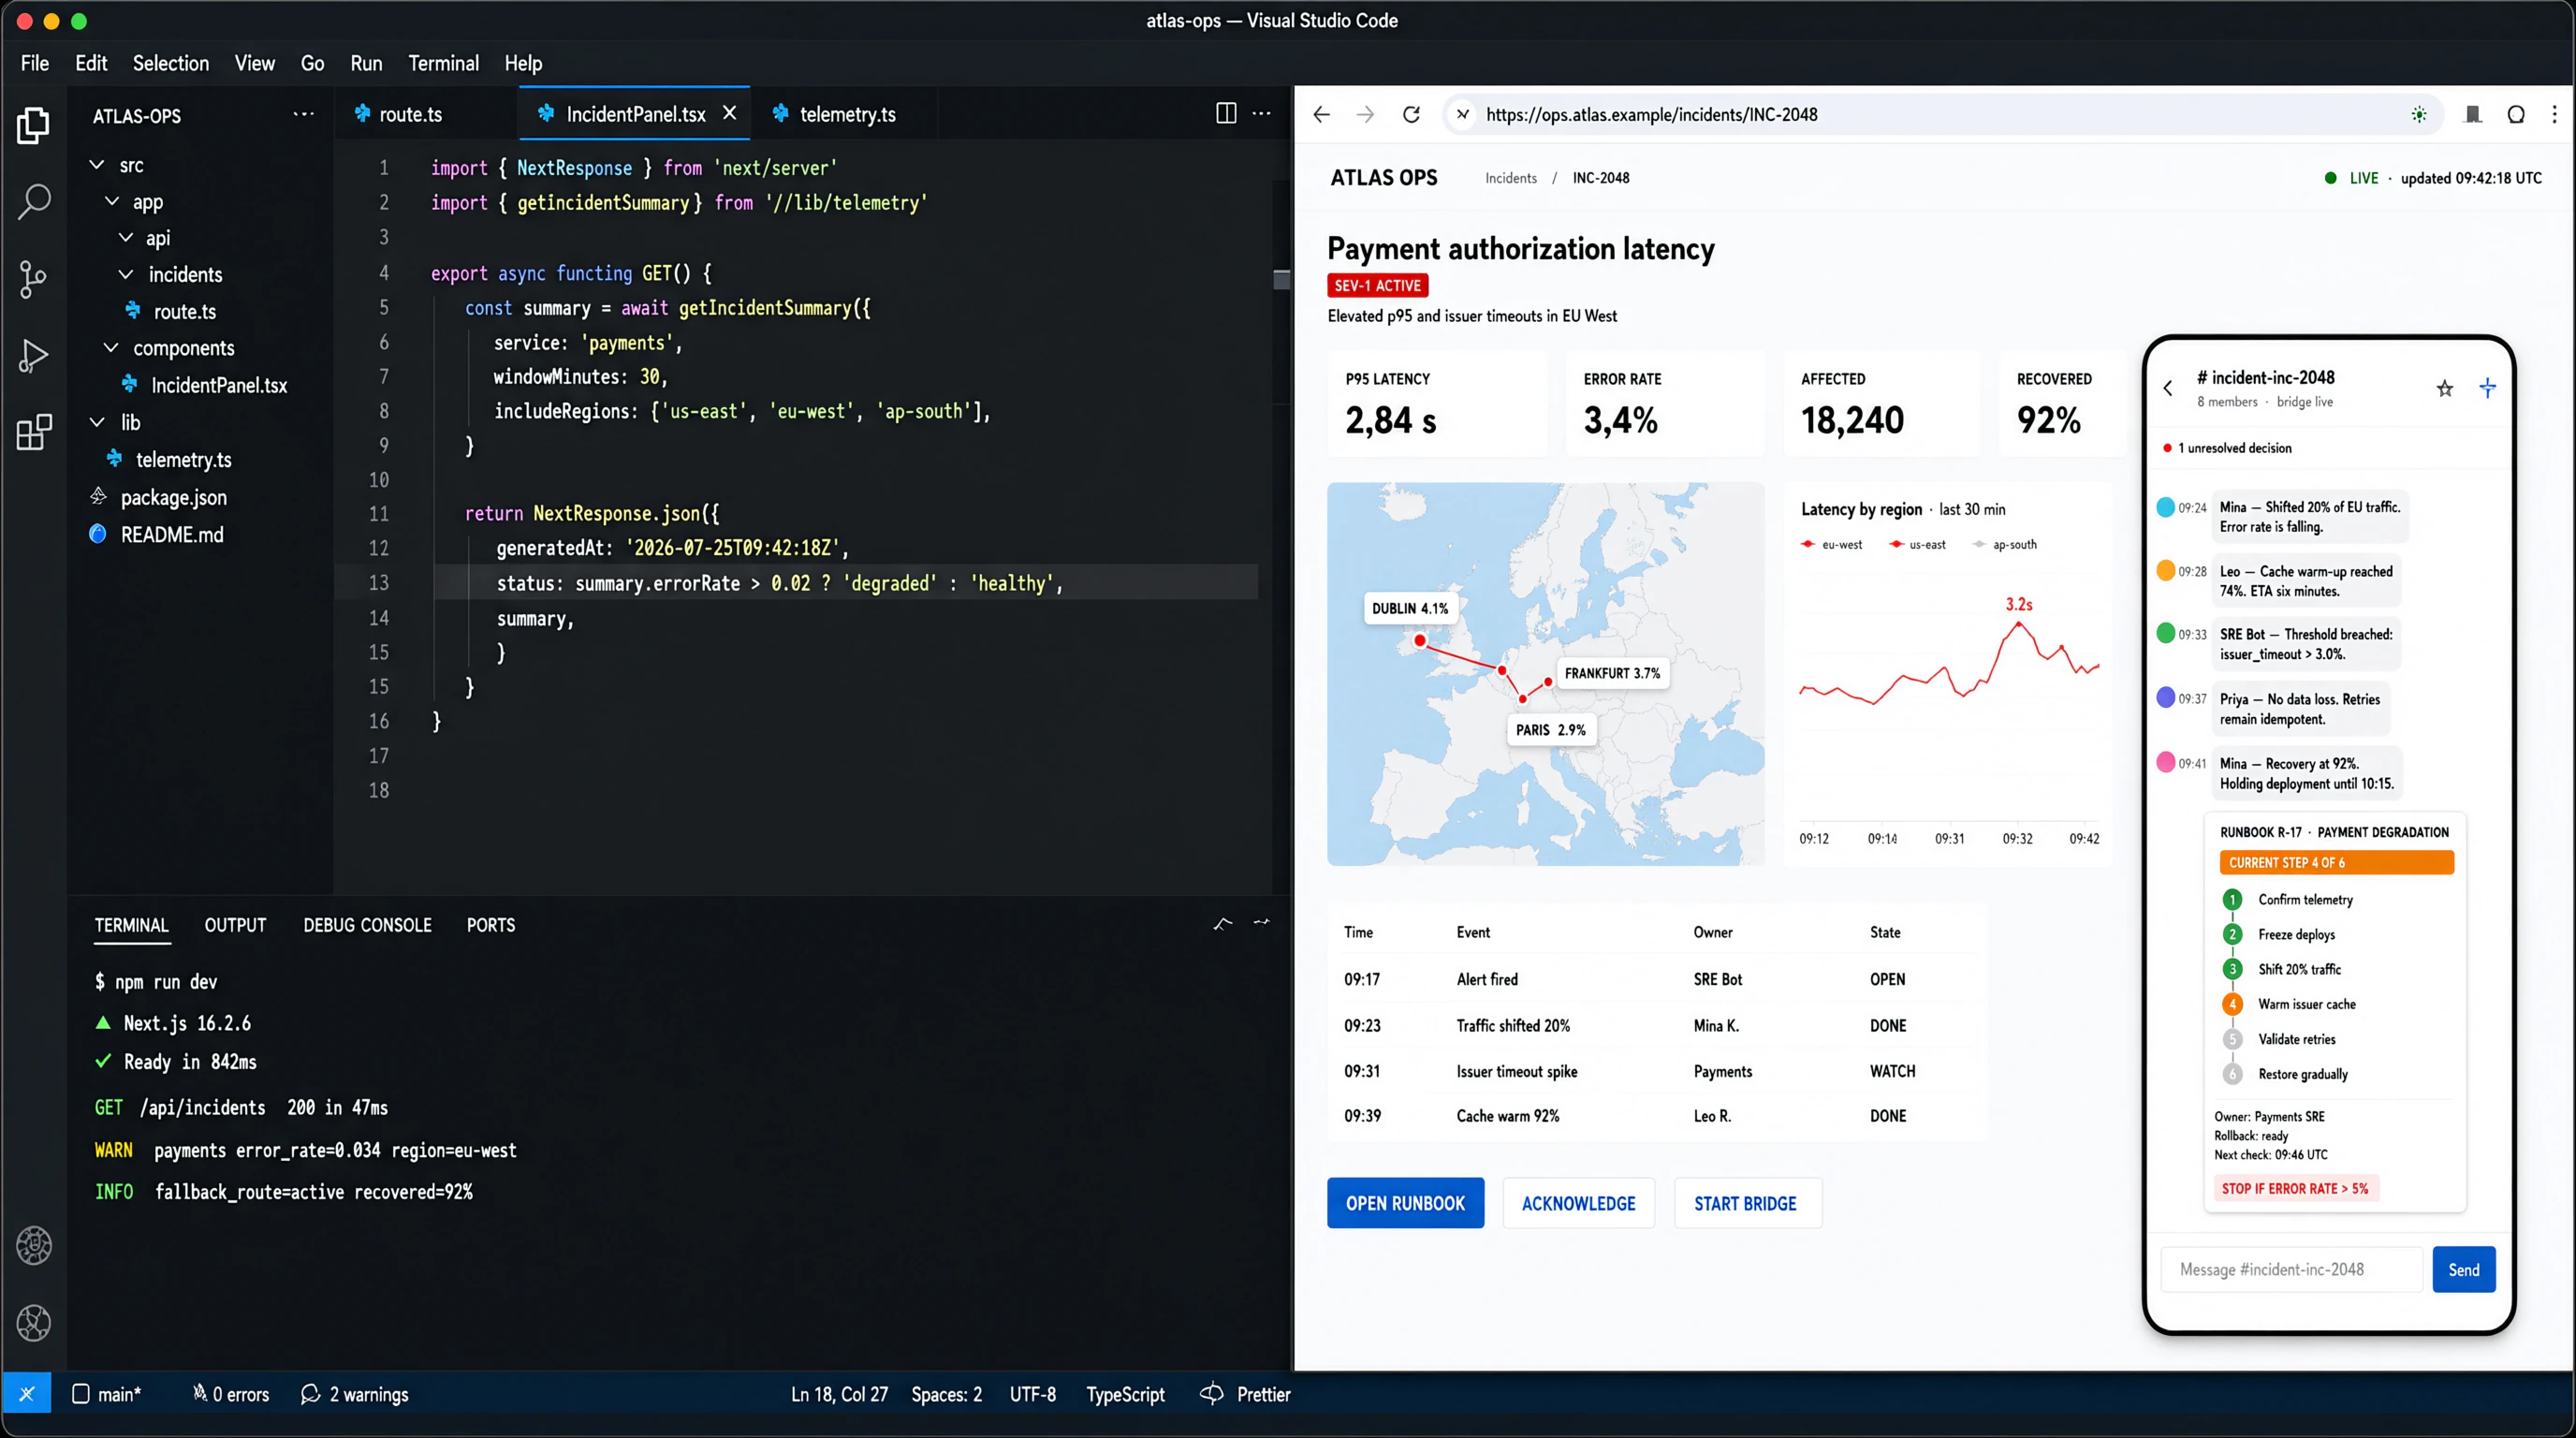
Task: Go forward in the browser preview
Action: pos(1365,114)
